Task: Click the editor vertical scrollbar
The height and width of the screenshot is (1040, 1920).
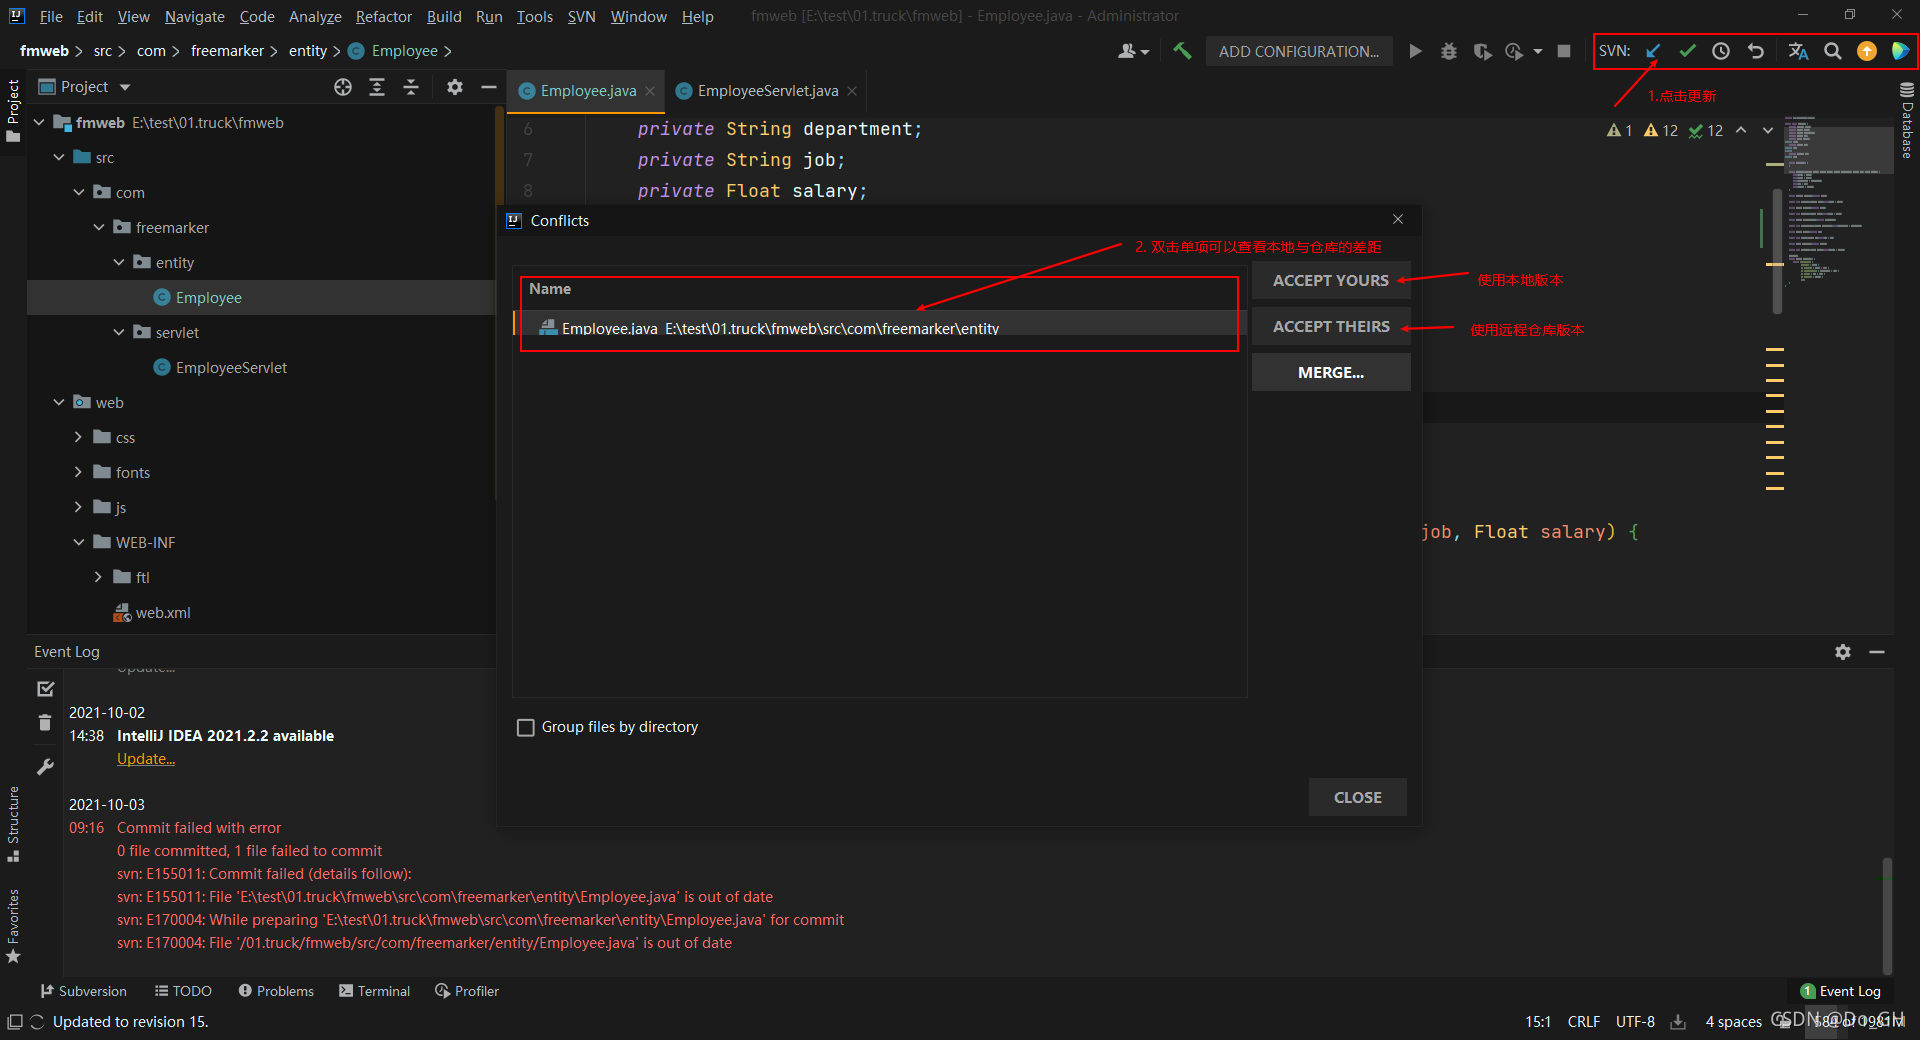Action: click(x=1777, y=250)
